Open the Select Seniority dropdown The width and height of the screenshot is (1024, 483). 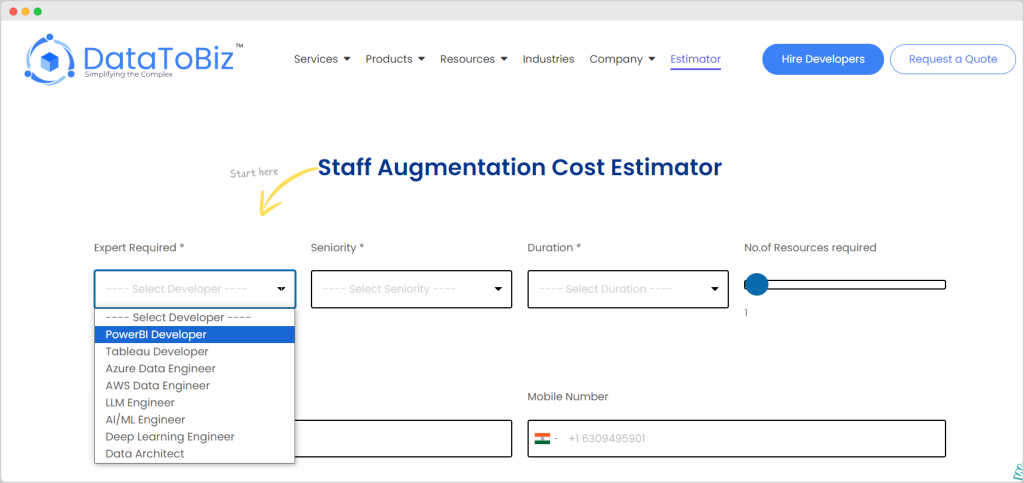pyautogui.click(x=411, y=289)
